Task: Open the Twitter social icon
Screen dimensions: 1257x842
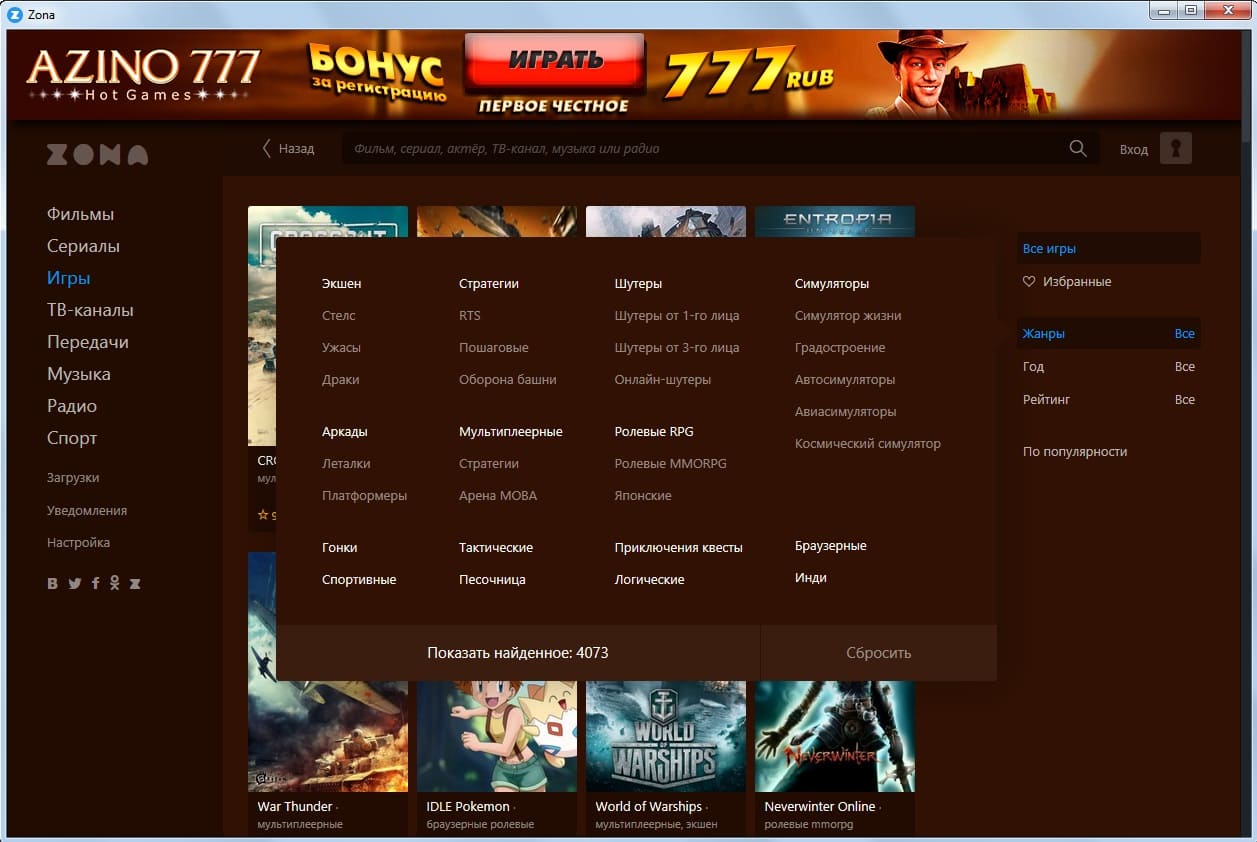Action: point(74,583)
